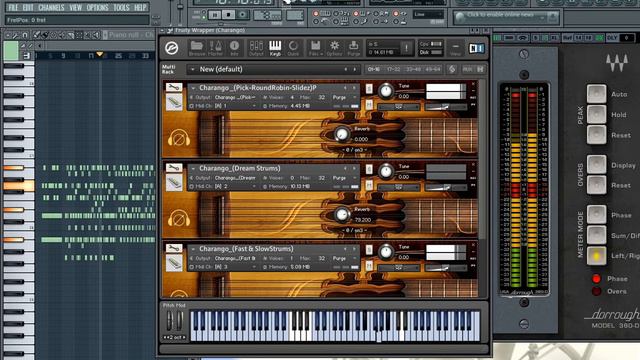Click the Kontakt rack vertical scrollbar

(x=482, y=159)
